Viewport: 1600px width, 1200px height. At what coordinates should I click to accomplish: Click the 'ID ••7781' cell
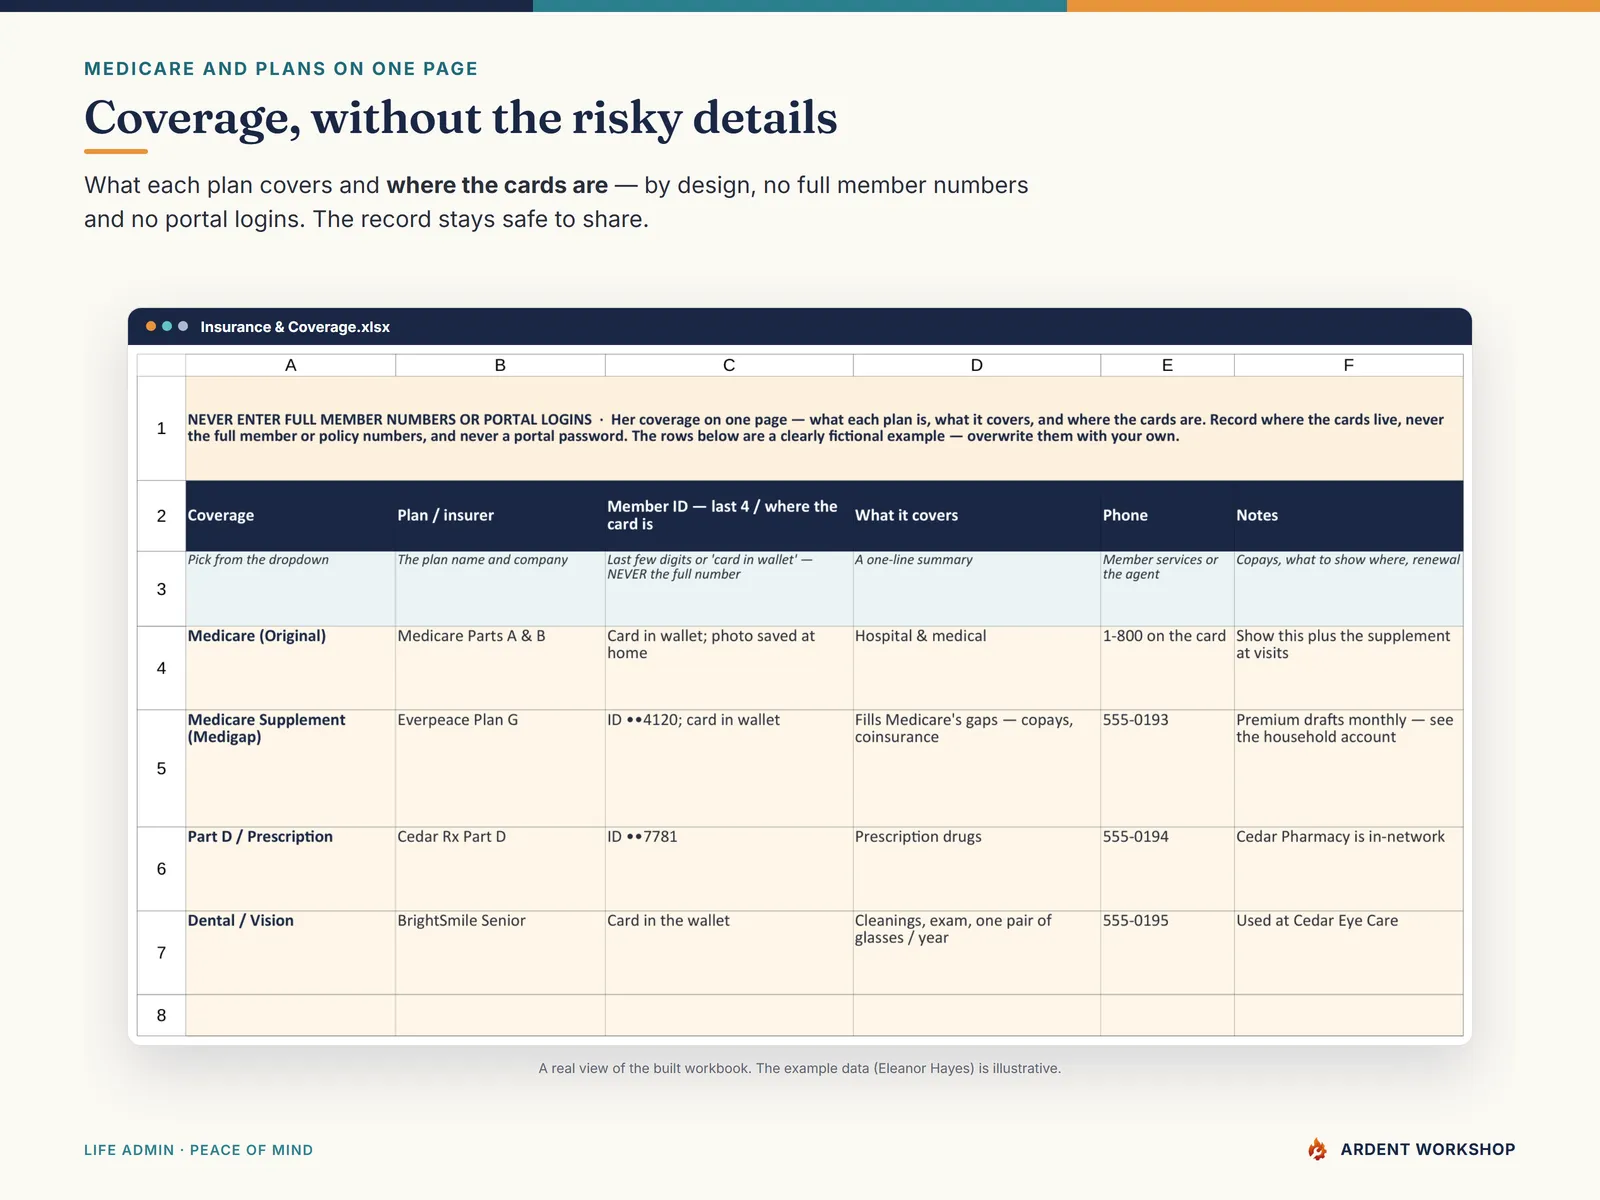point(729,869)
